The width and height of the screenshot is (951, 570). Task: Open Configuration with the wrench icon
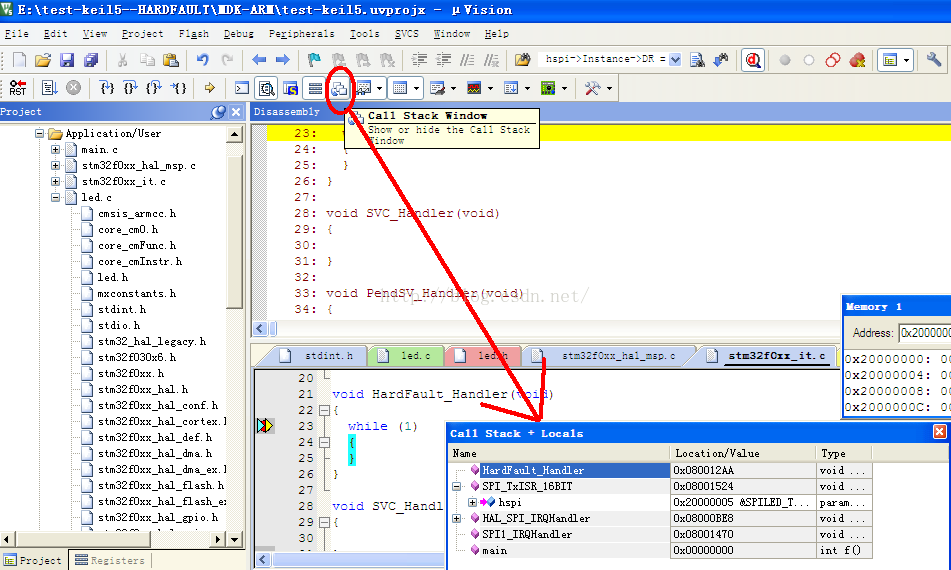point(933,59)
